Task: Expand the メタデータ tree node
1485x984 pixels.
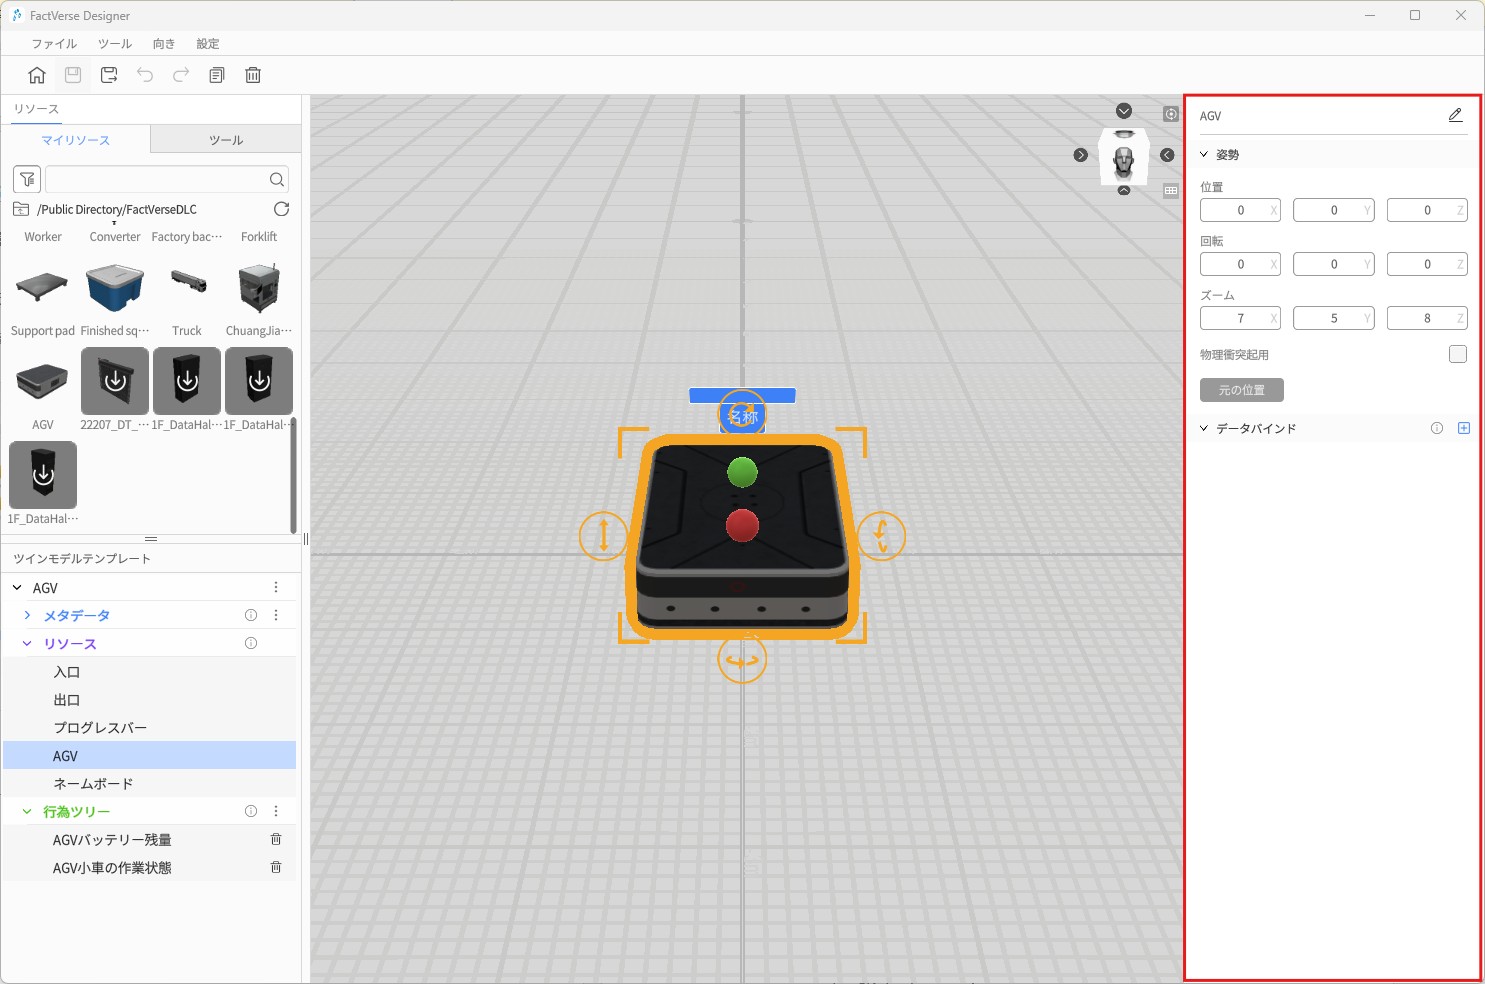Action: [x=27, y=616]
